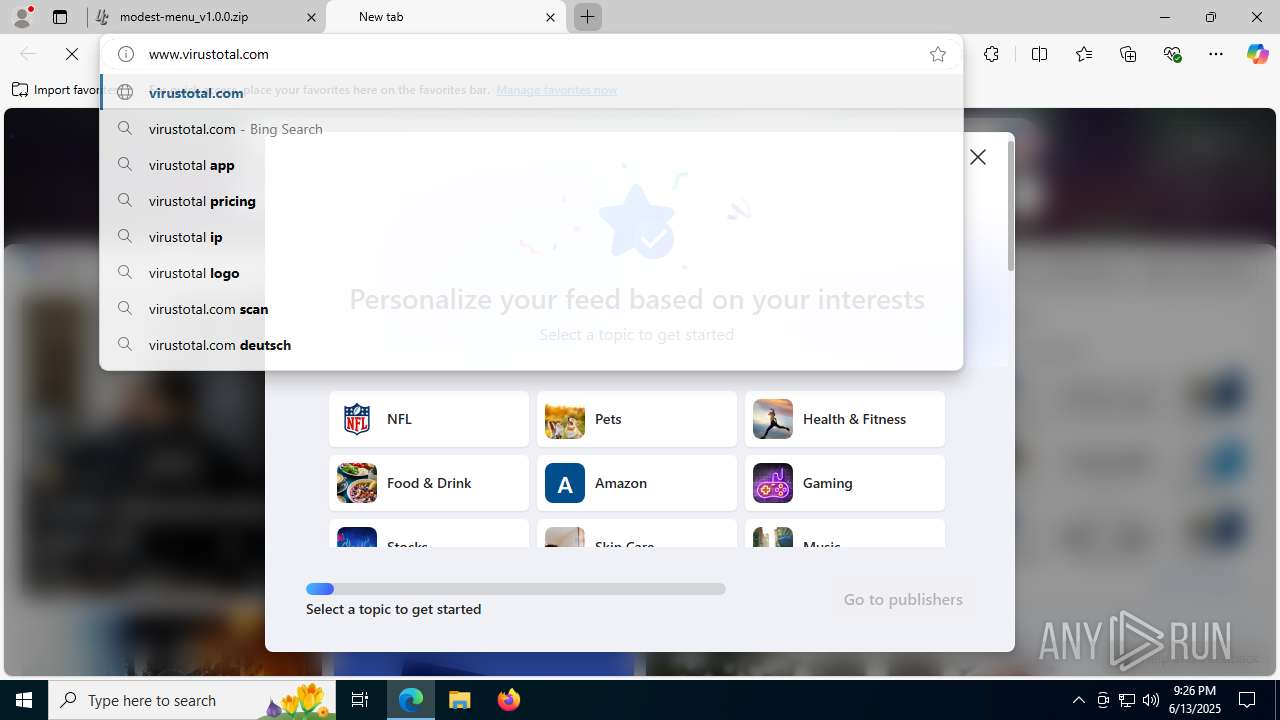This screenshot has height=720, width=1280.
Task: Open the notification center icon
Action: coord(1247,700)
